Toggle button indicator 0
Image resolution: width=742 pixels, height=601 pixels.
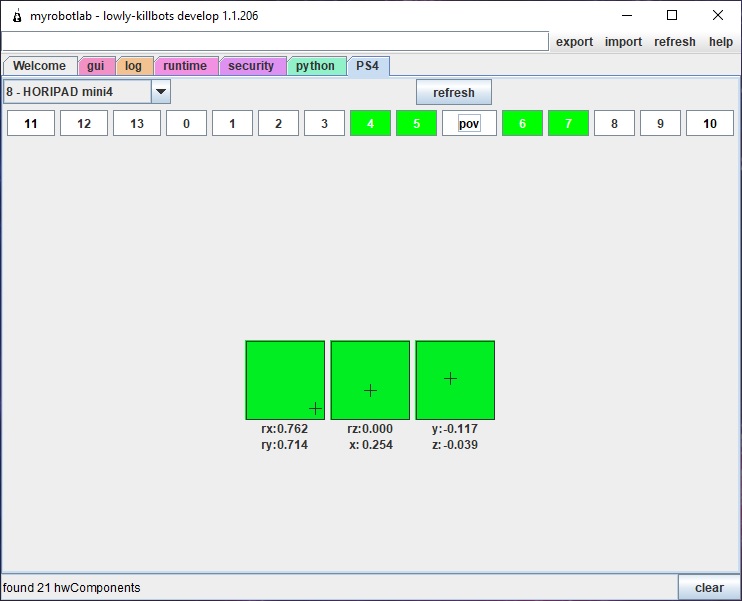[186, 124]
